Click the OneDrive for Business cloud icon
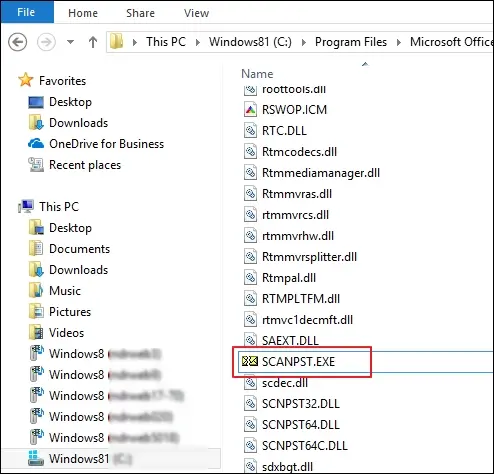 (x=36, y=144)
